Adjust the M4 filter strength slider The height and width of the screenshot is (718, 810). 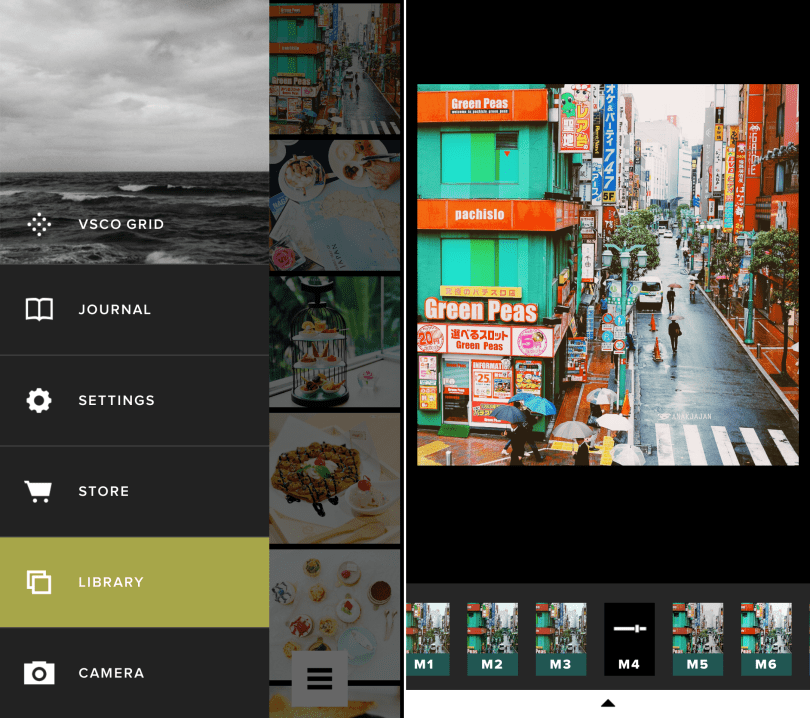coord(629,629)
